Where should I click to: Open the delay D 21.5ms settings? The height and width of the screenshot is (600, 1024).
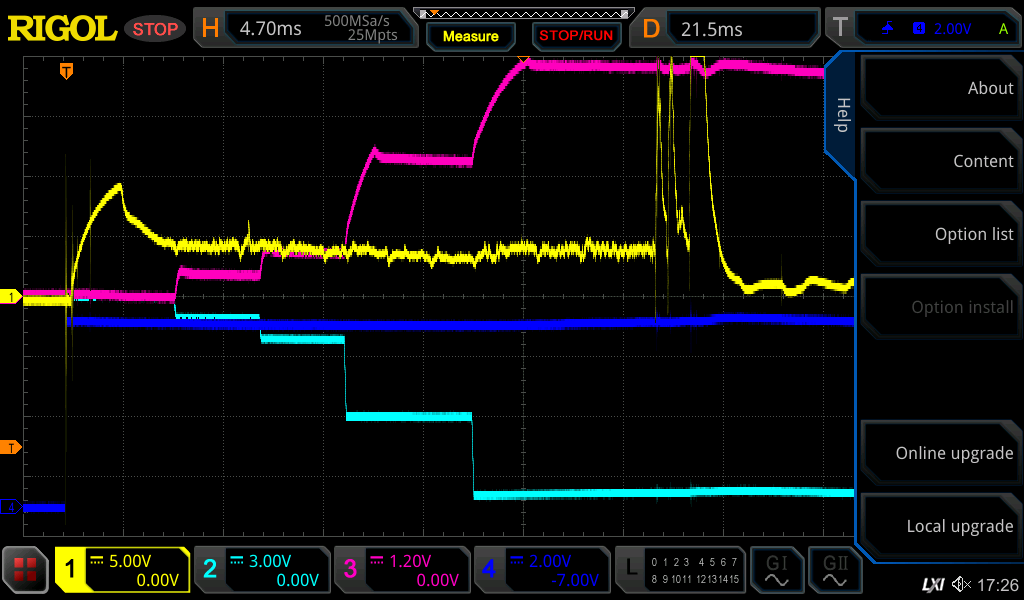click(730, 29)
